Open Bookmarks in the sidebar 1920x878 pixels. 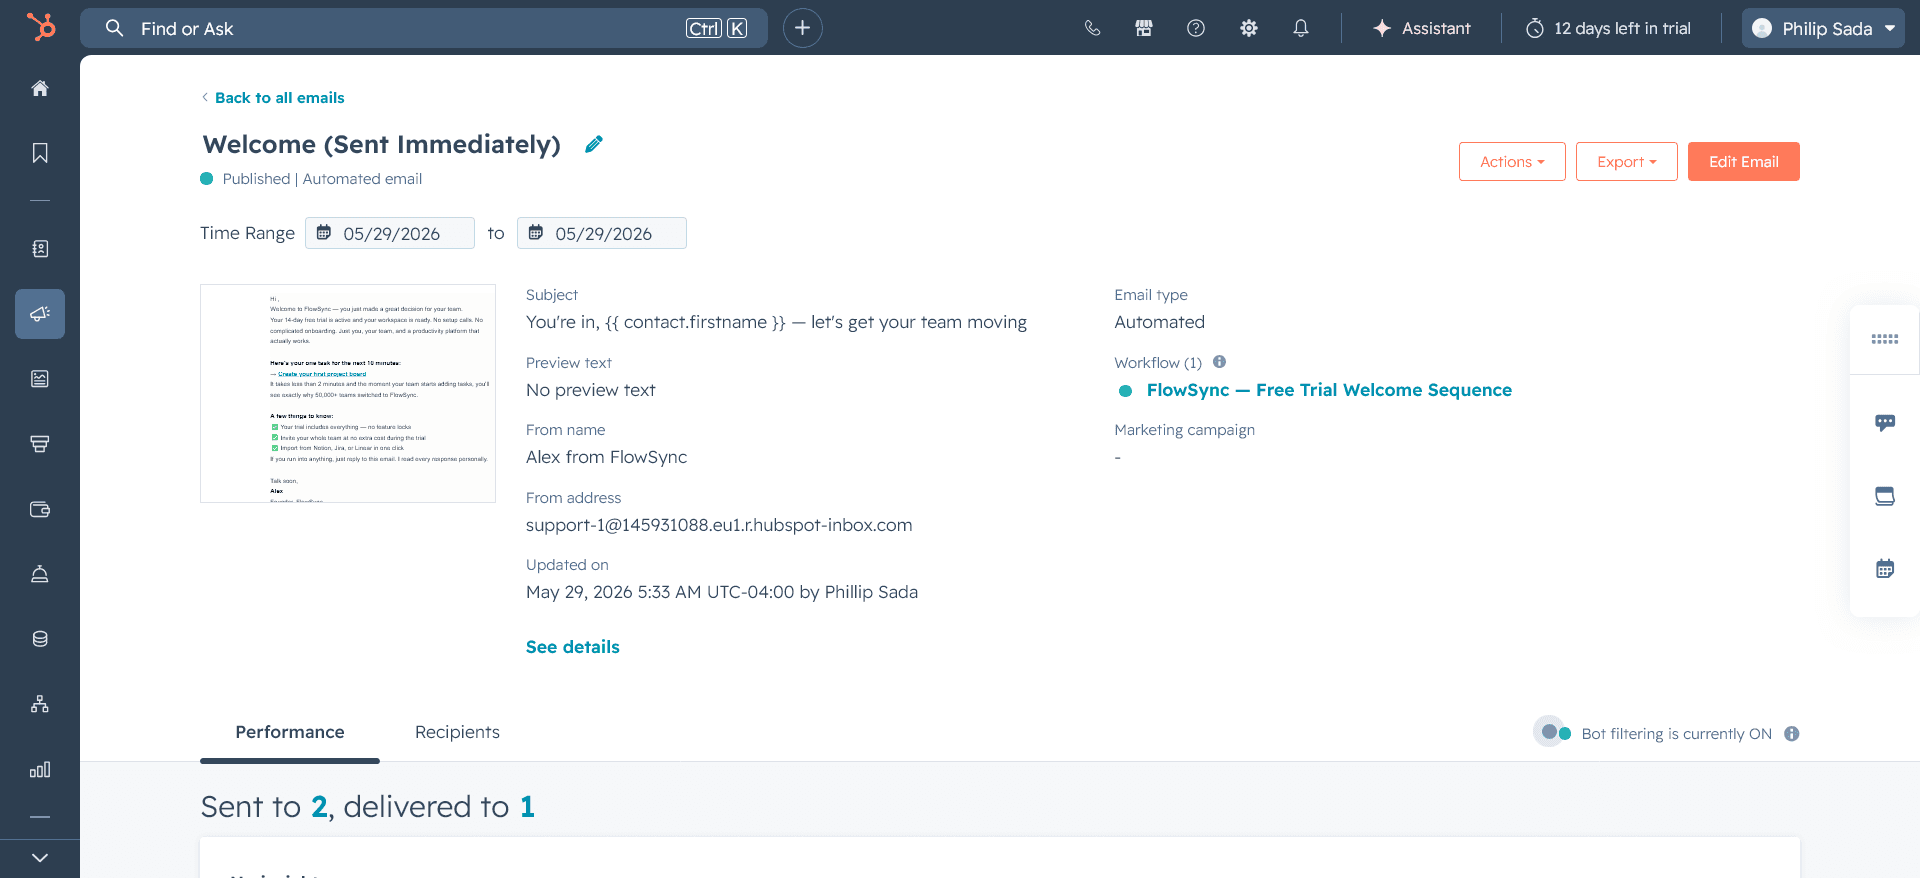pos(40,153)
